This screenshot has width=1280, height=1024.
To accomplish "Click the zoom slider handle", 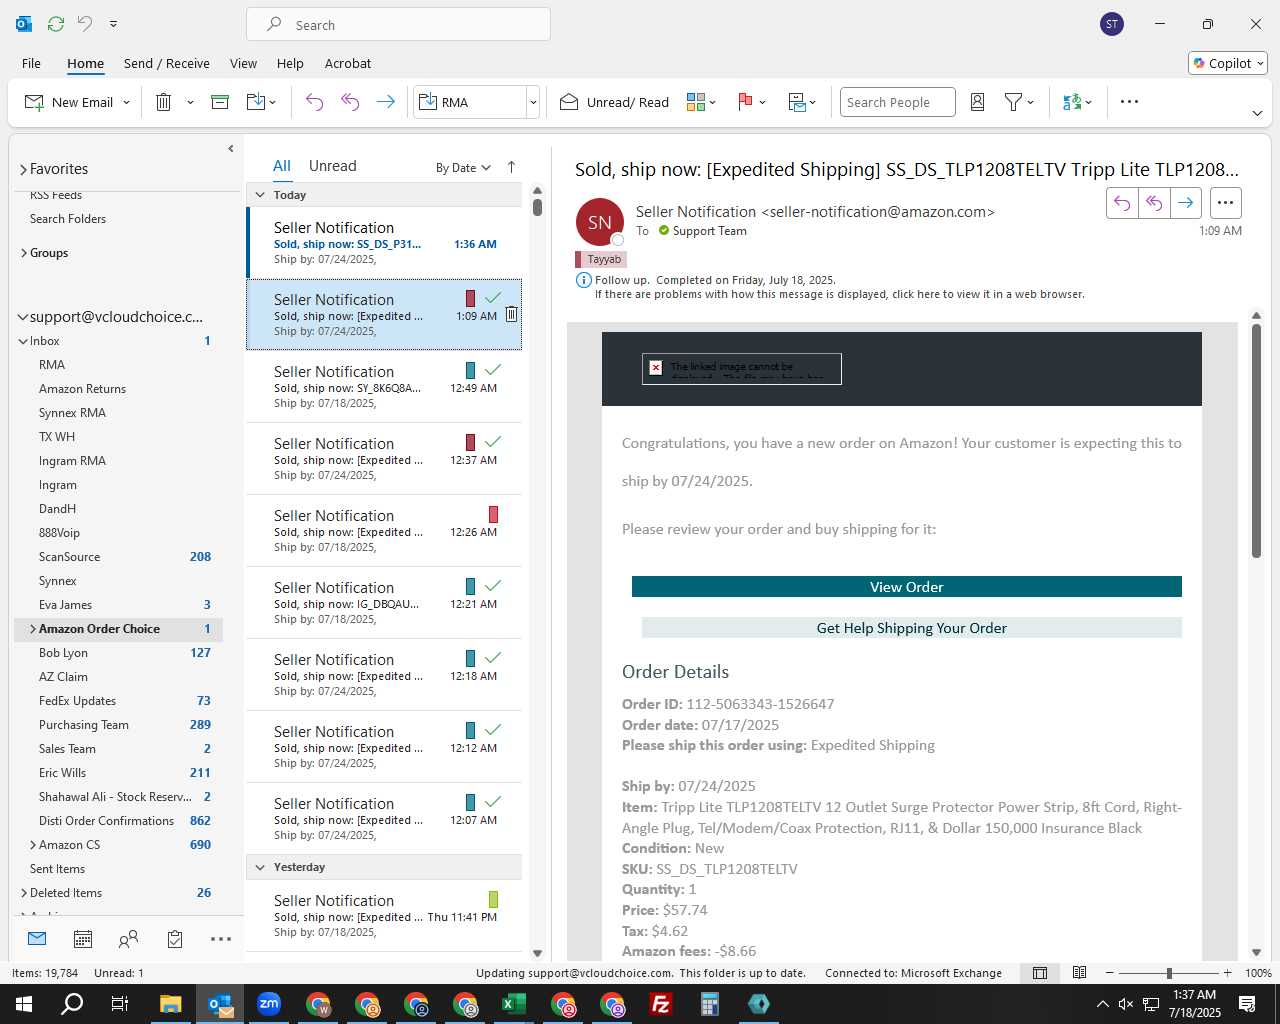I will pyautogui.click(x=1169, y=973).
